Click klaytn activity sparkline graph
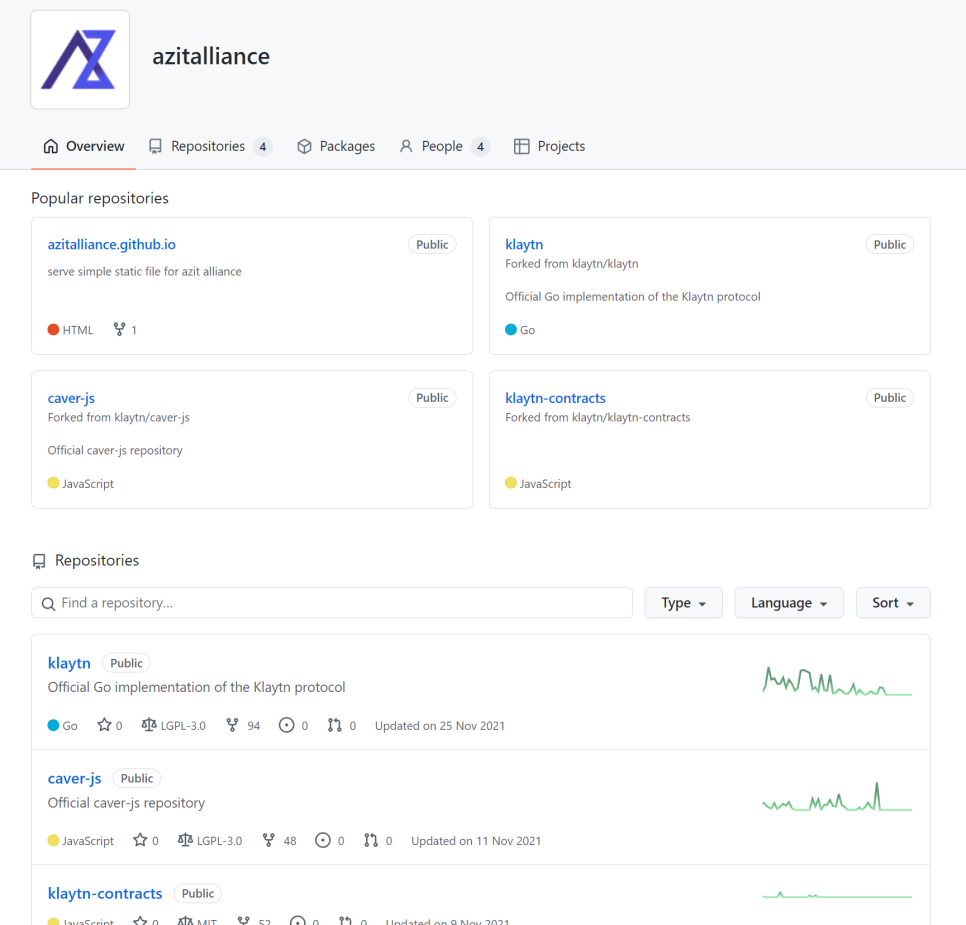The height and width of the screenshot is (925, 966). 837,681
